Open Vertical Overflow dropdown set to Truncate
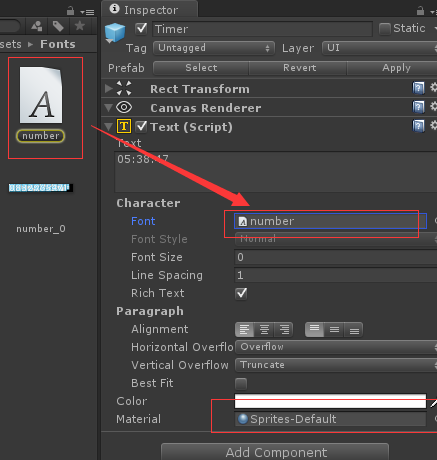437x460 pixels. pyautogui.click(x=336, y=365)
